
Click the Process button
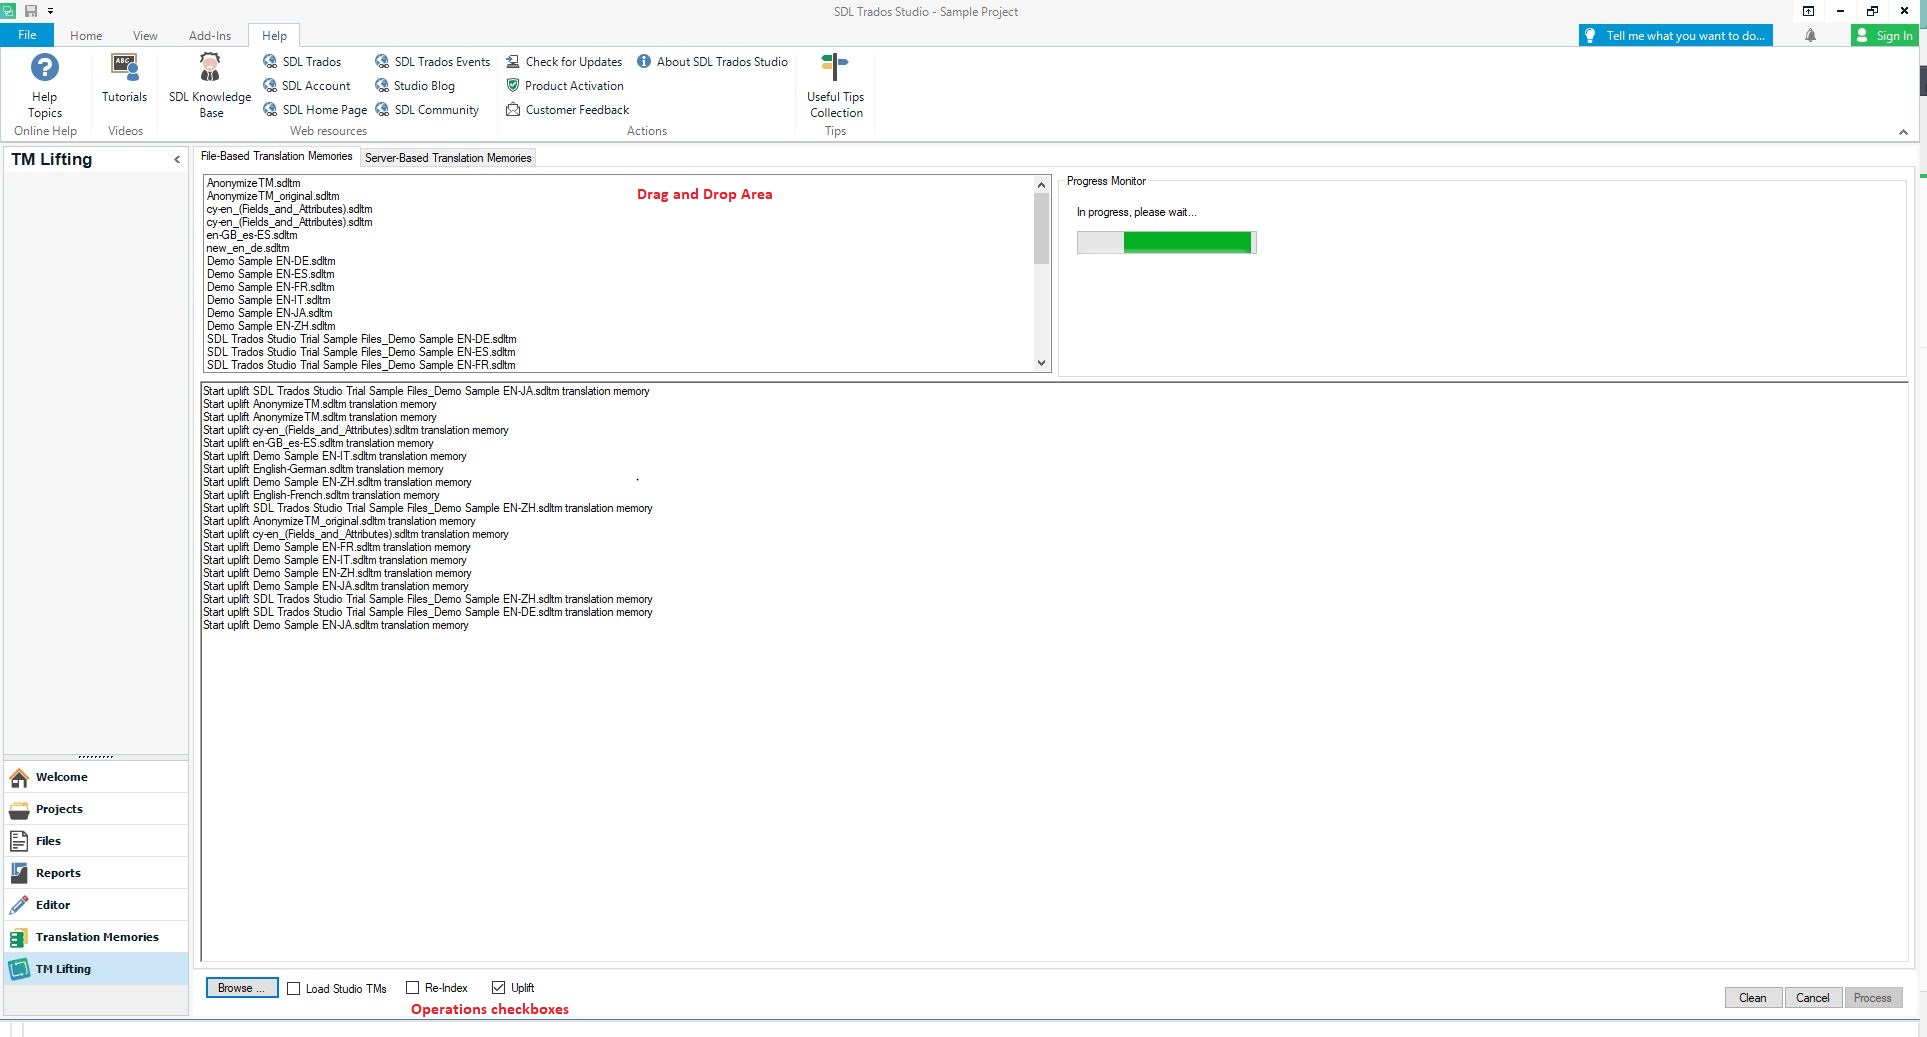[x=1873, y=998]
